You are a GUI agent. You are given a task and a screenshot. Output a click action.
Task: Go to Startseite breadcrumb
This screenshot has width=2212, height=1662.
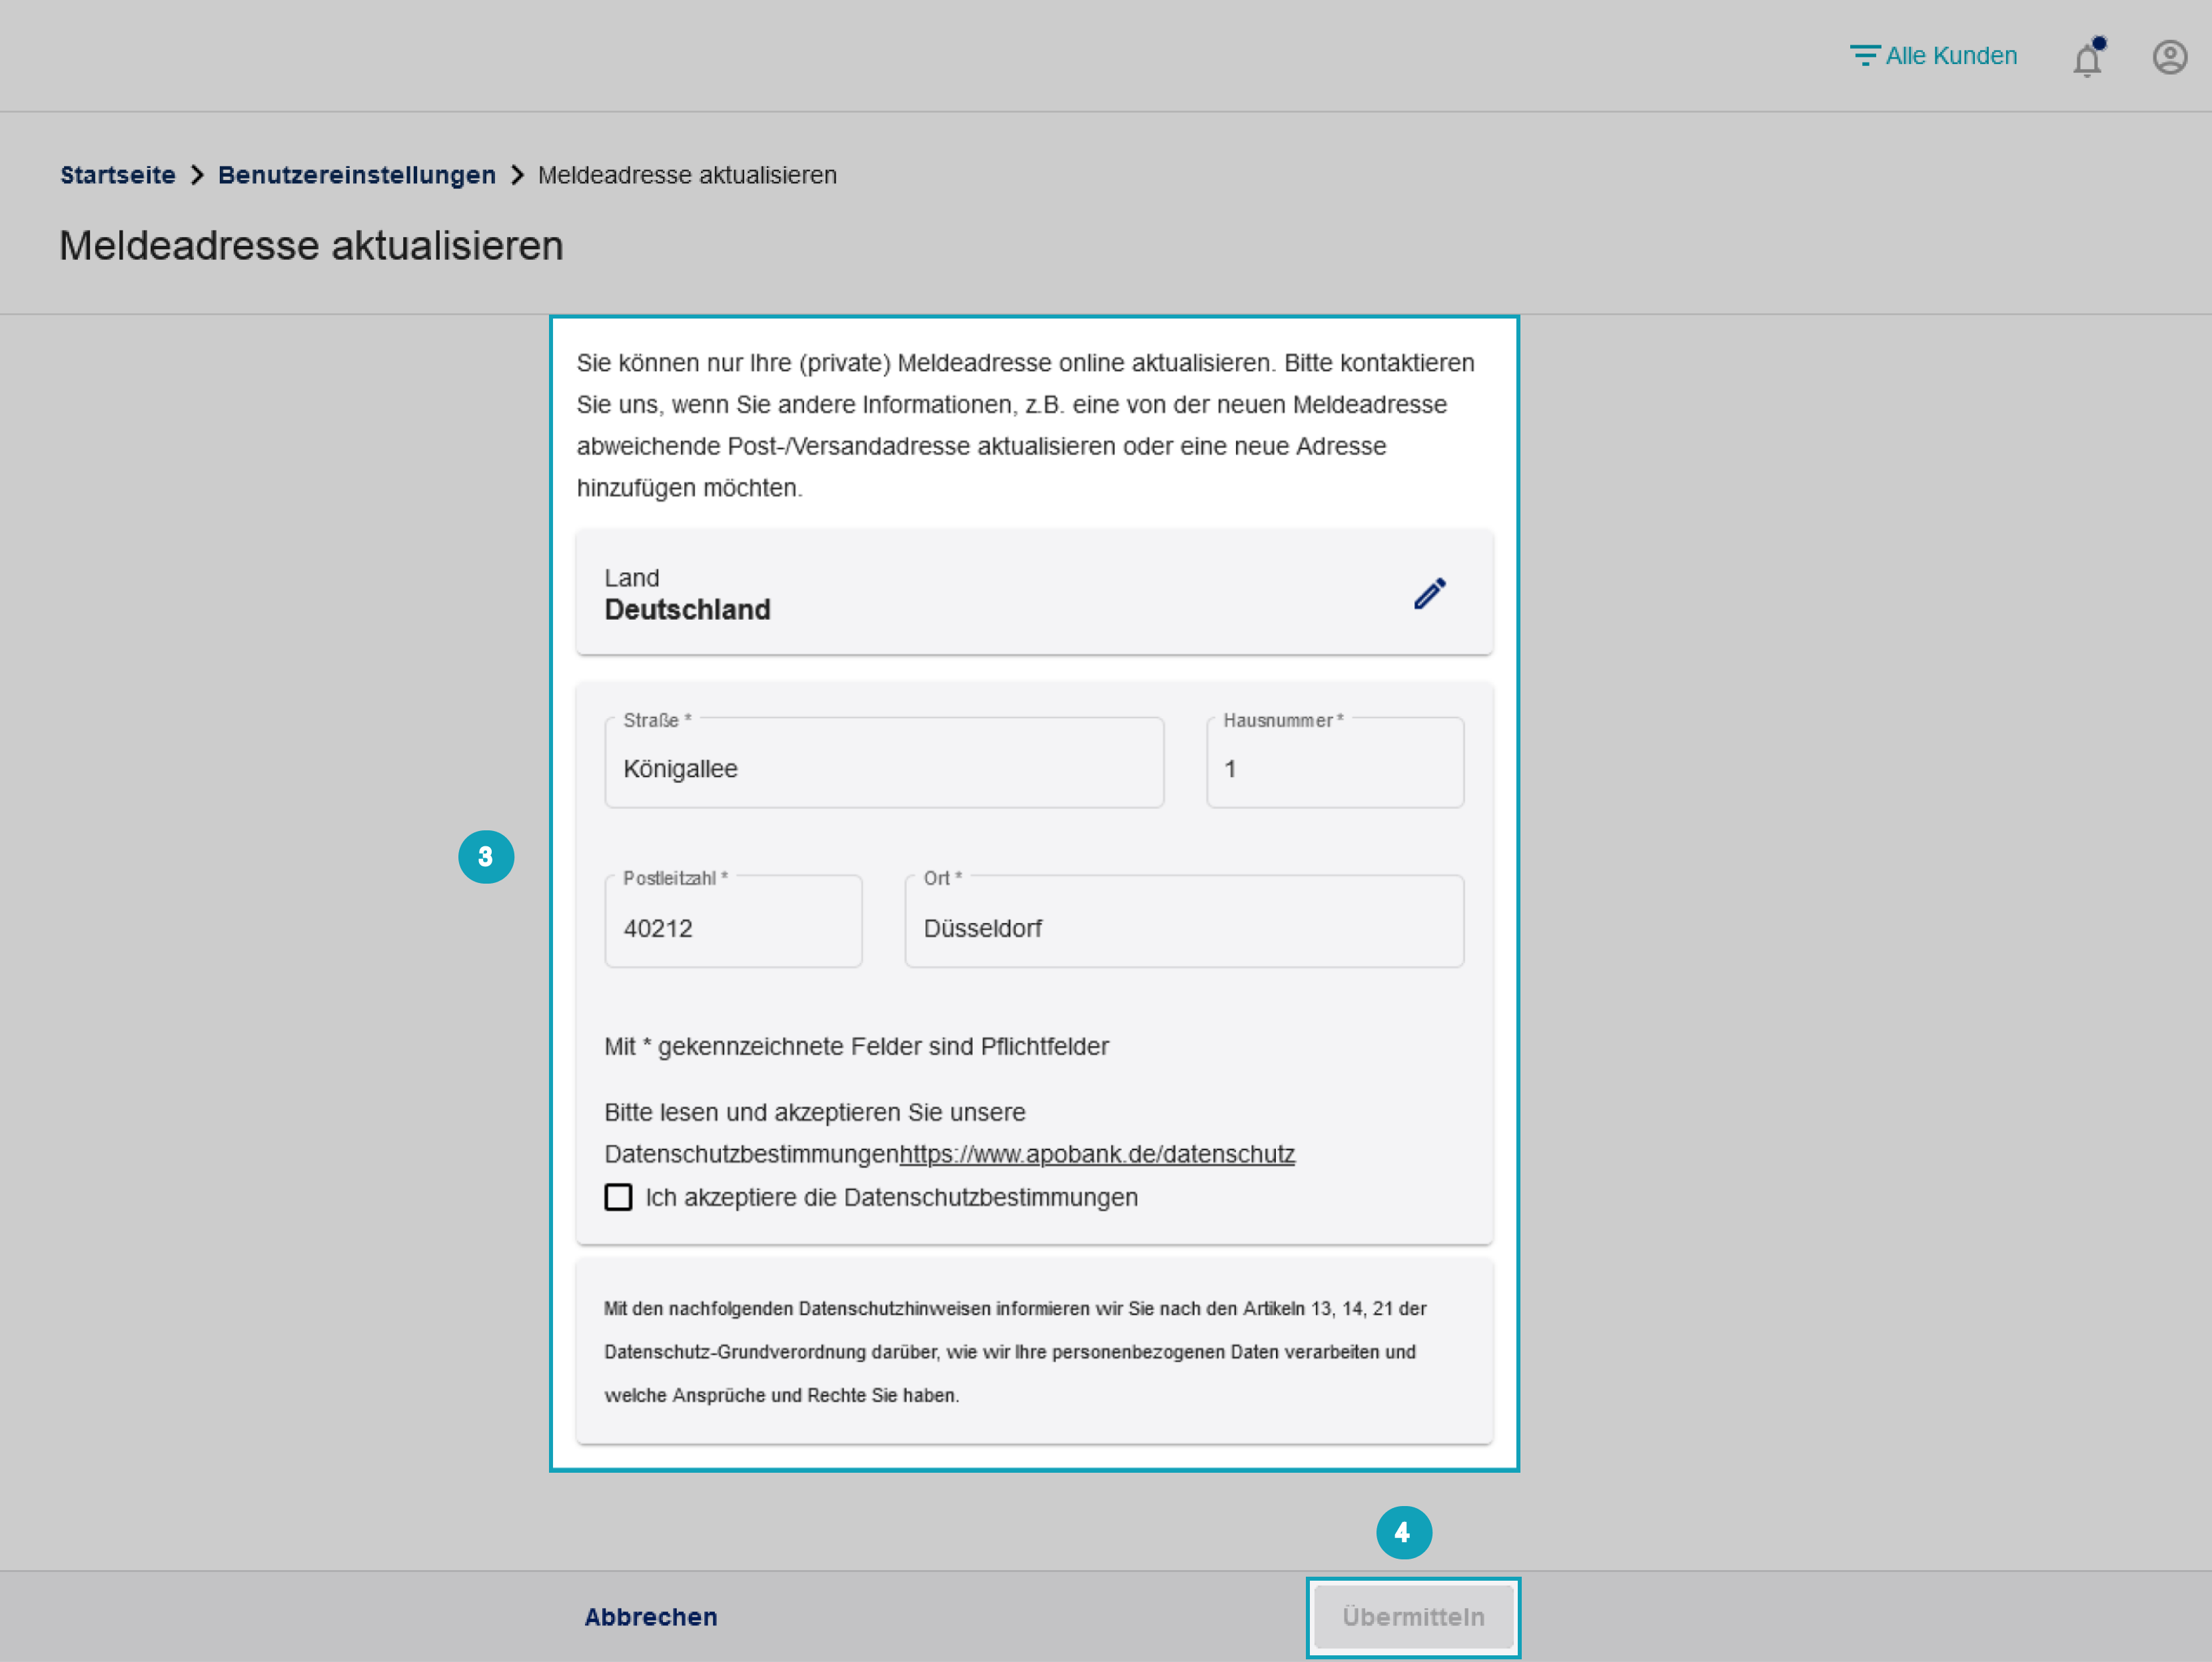pos(118,175)
